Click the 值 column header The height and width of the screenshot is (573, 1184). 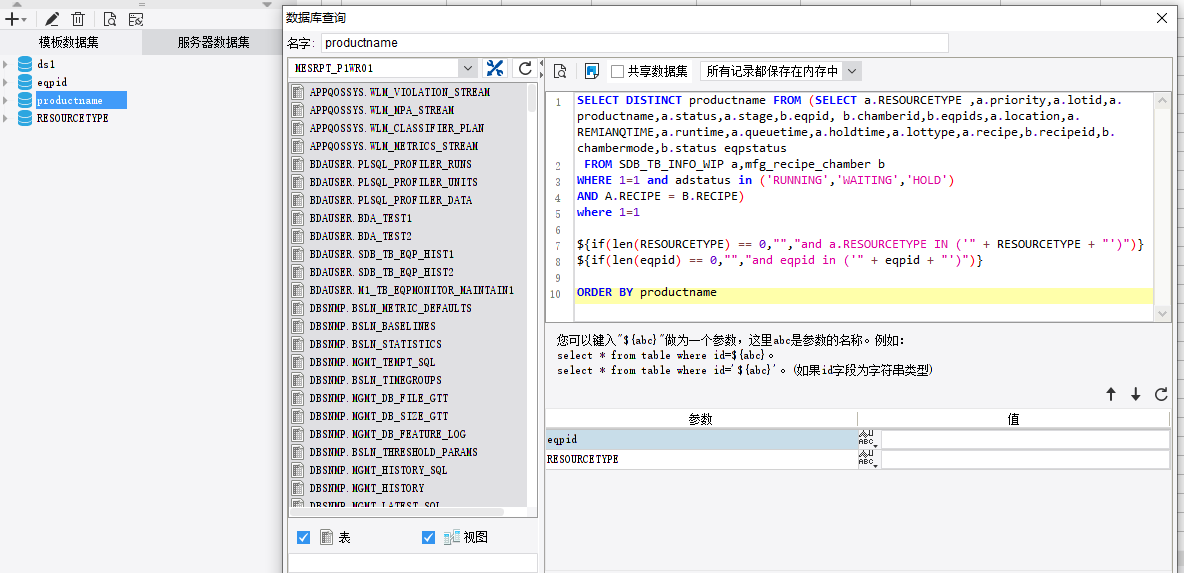tap(1014, 419)
